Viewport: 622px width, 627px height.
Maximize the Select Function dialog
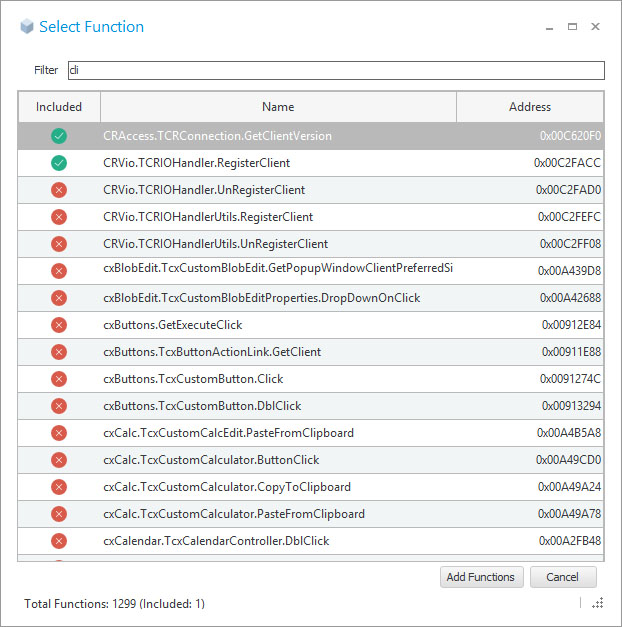click(572, 26)
